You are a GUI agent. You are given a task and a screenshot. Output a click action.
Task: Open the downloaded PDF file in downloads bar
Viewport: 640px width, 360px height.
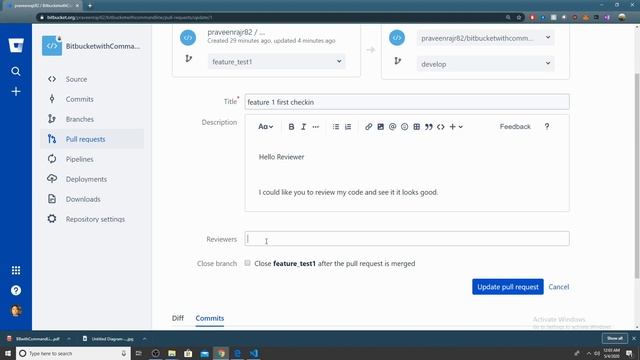pyautogui.click(x=38, y=339)
